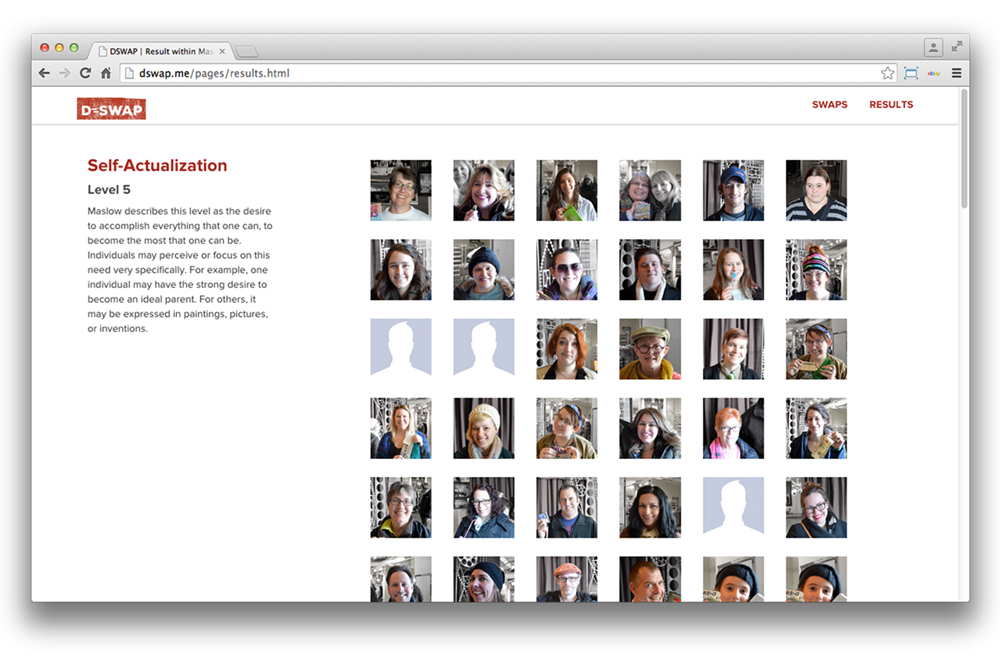Click the D-SWAP logo
Screen dimensions: 1000x667
point(111,108)
